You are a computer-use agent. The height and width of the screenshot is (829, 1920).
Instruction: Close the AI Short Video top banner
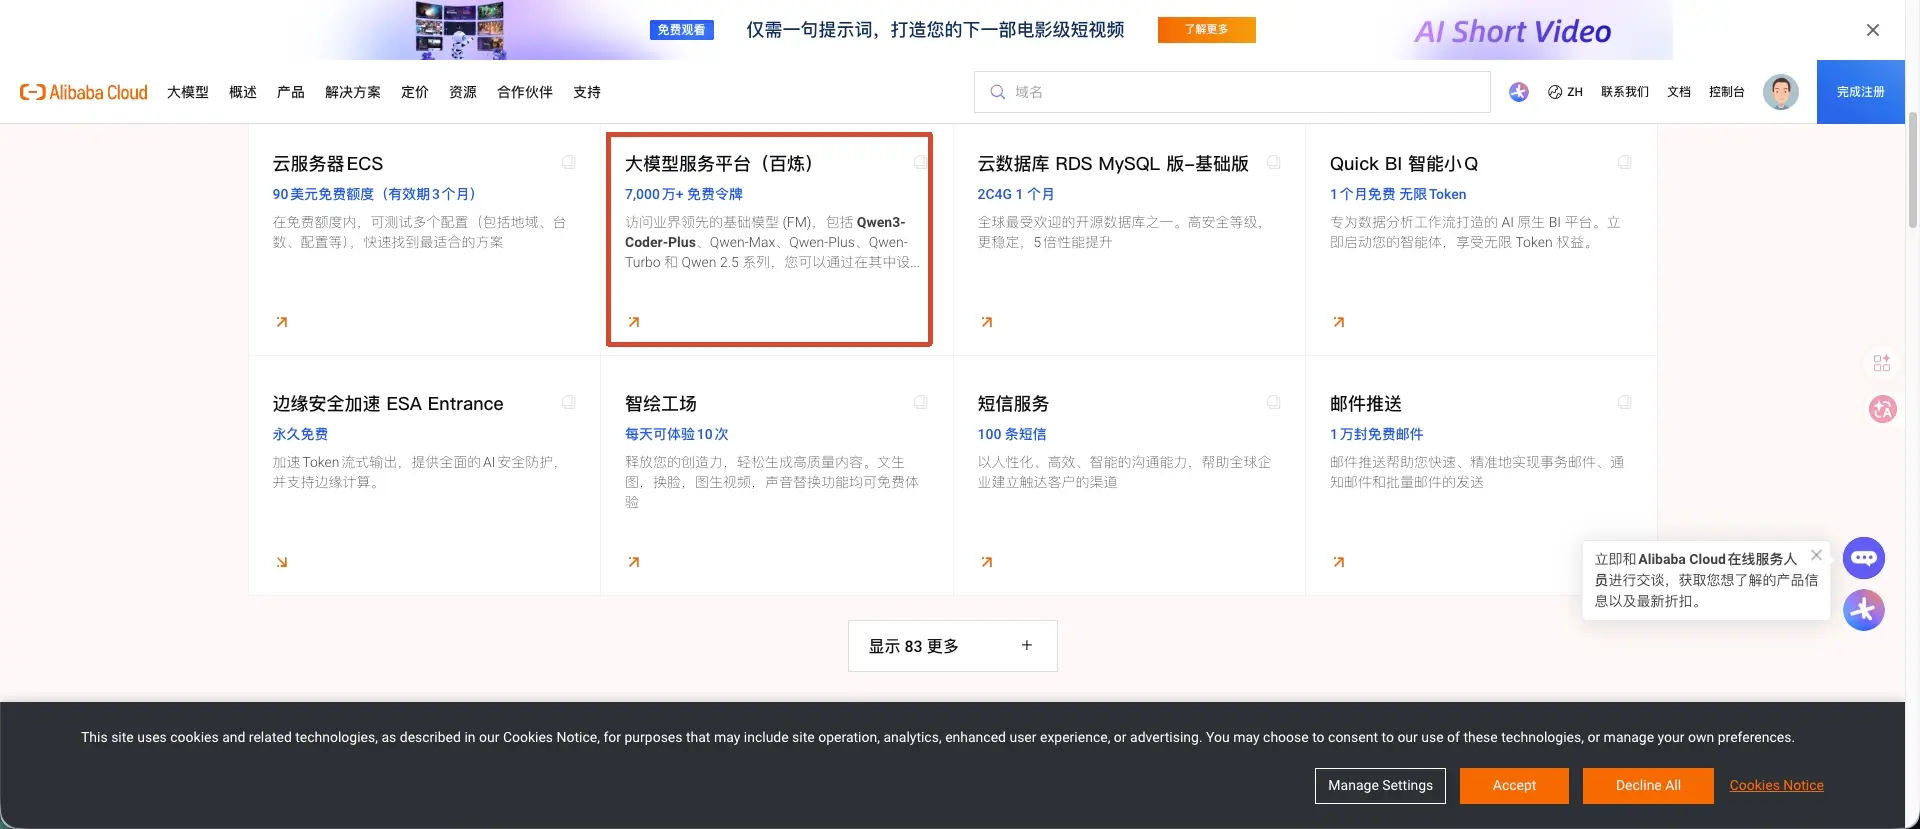(x=1873, y=30)
